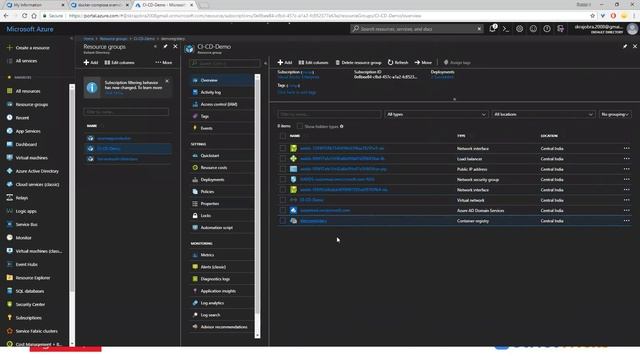
Task: Toggle Show hidden types checkbox
Action: click(x=300, y=127)
